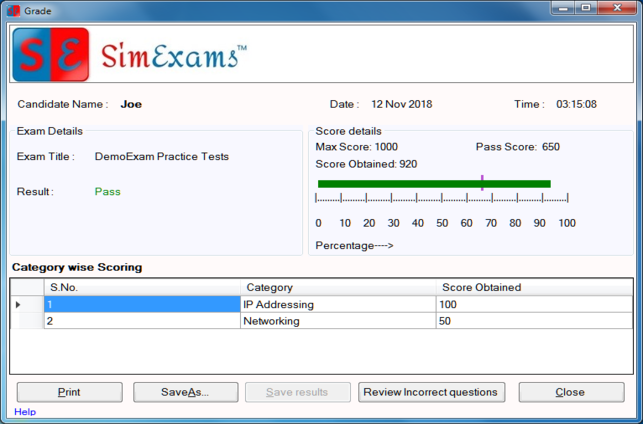Select the S.No. cell containing 2
643x424 pixels.
(x=142, y=321)
